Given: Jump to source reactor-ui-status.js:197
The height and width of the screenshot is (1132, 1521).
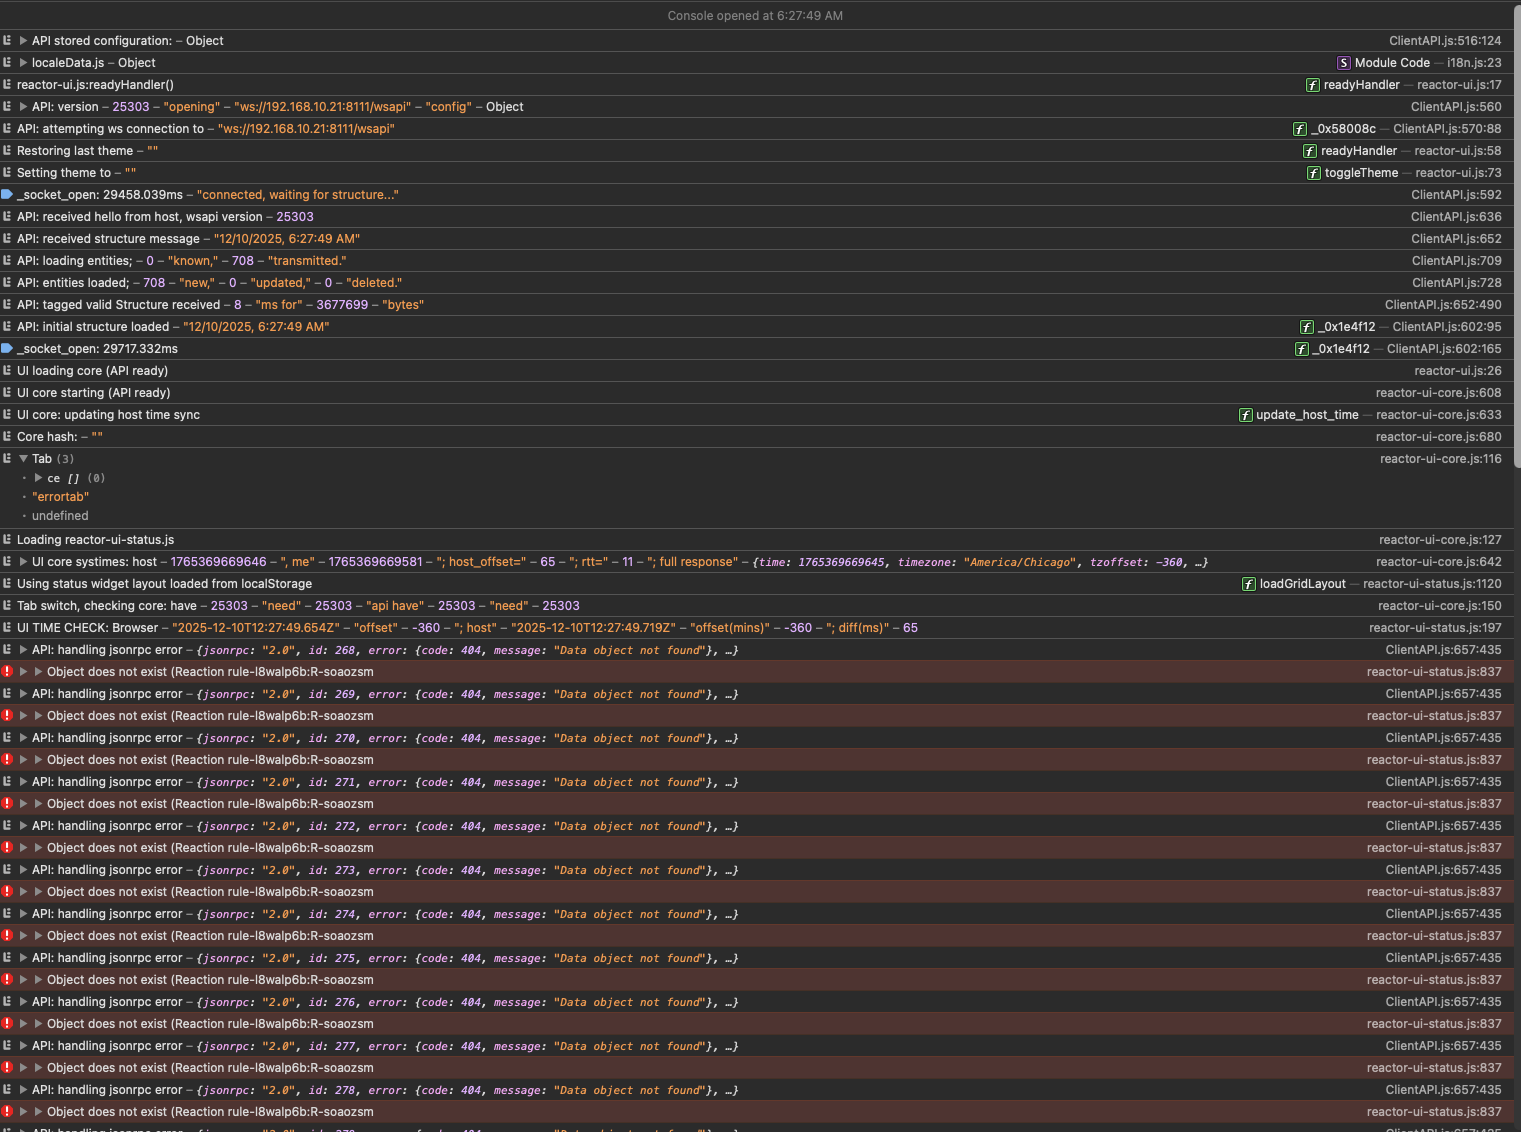Looking at the screenshot, I should [x=1435, y=628].
